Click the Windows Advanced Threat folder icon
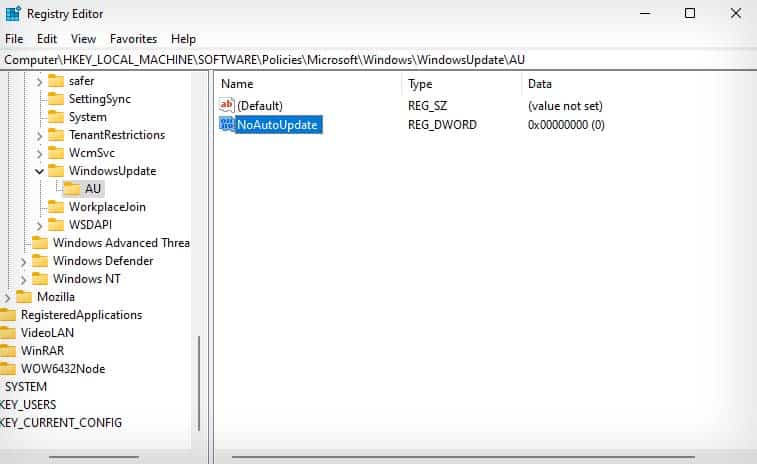The height and width of the screenshot is (464, 757). [40, 242]
